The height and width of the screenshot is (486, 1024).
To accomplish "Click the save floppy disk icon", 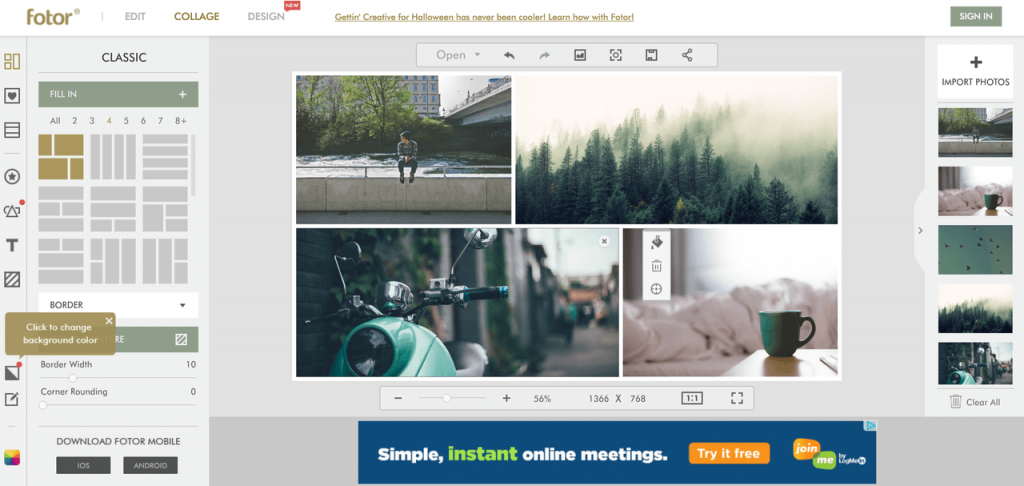I will click(x=650, y=55).
